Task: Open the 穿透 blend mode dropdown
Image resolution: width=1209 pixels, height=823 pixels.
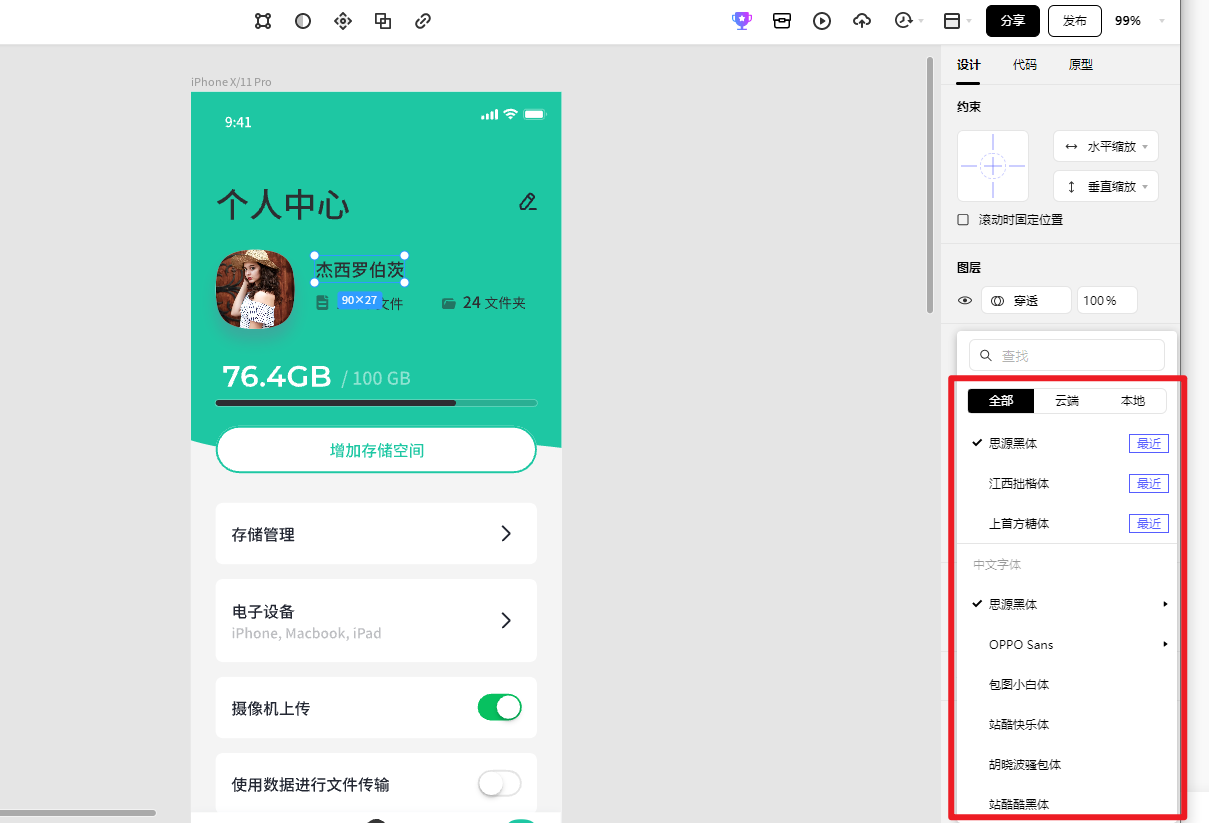Action: pos(1026,300)
